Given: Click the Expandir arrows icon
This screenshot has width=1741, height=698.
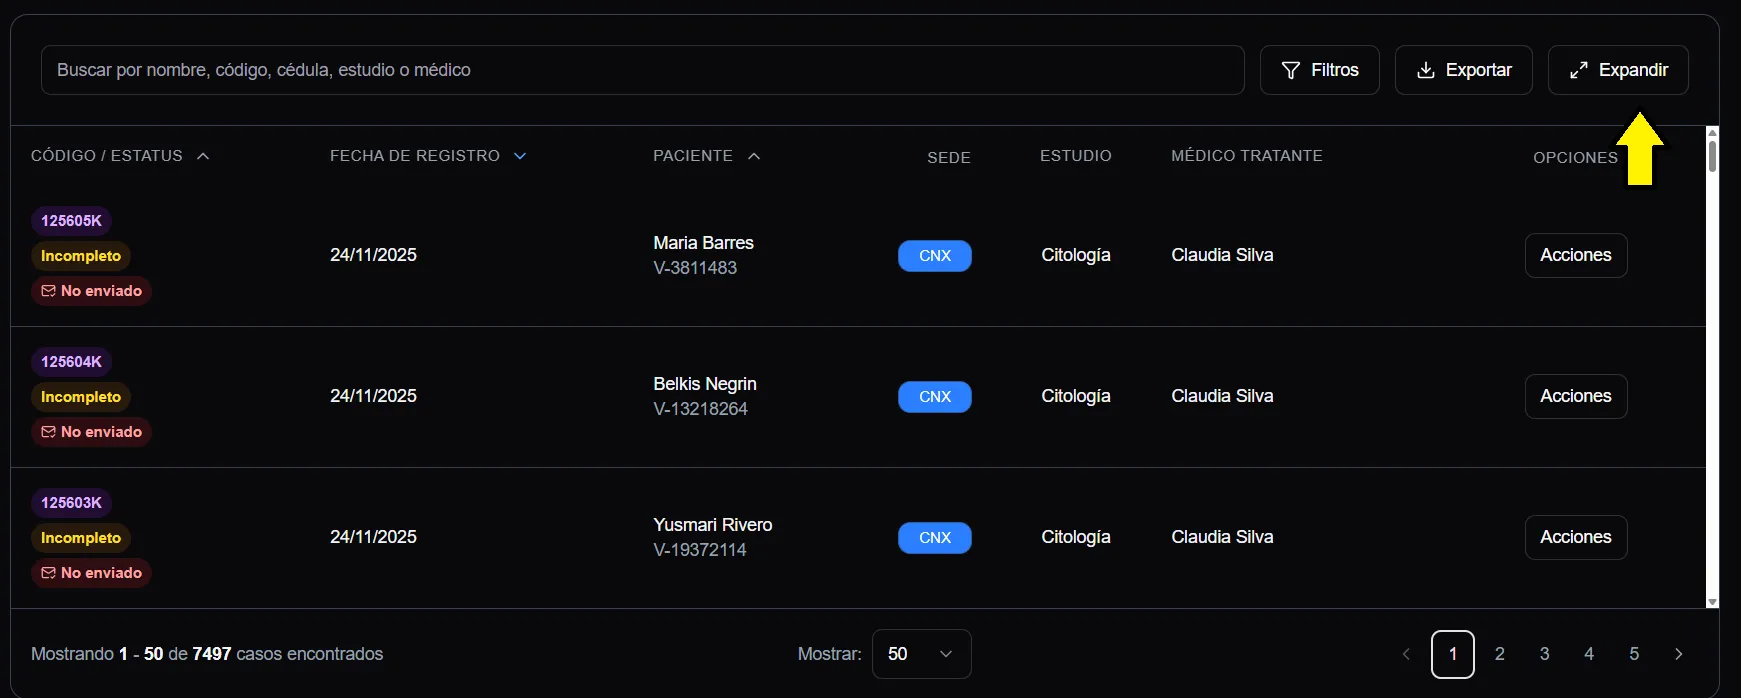Looking at the screenshot, I should click(1579, 70).
